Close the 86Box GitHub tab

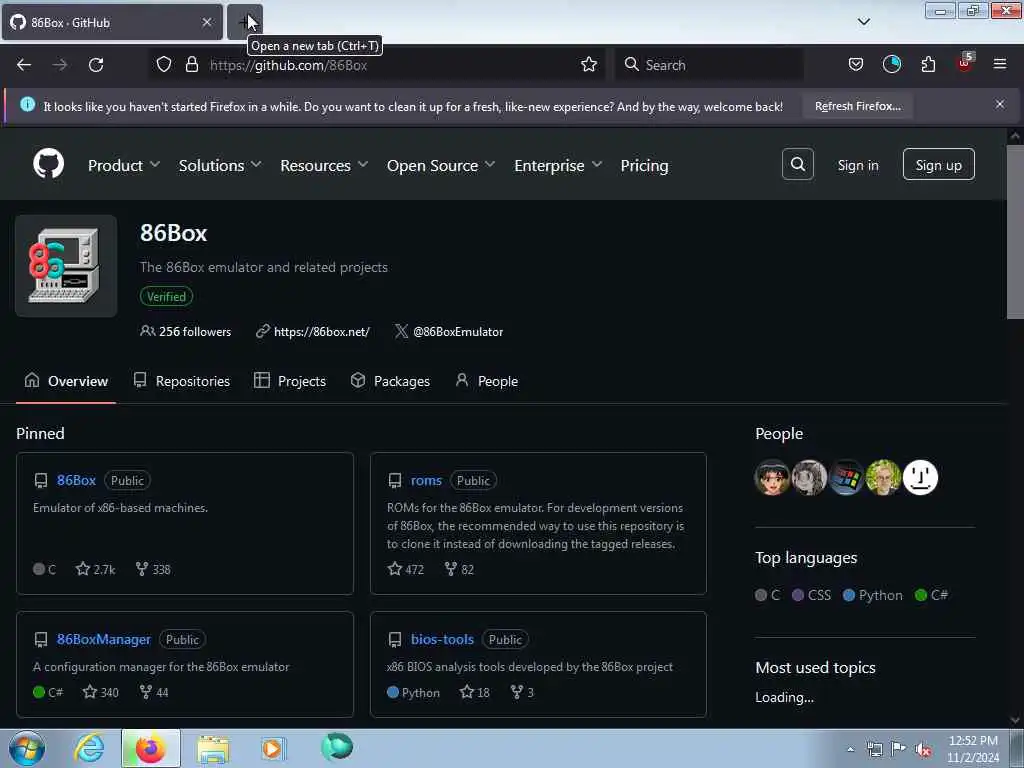point(206,22)
